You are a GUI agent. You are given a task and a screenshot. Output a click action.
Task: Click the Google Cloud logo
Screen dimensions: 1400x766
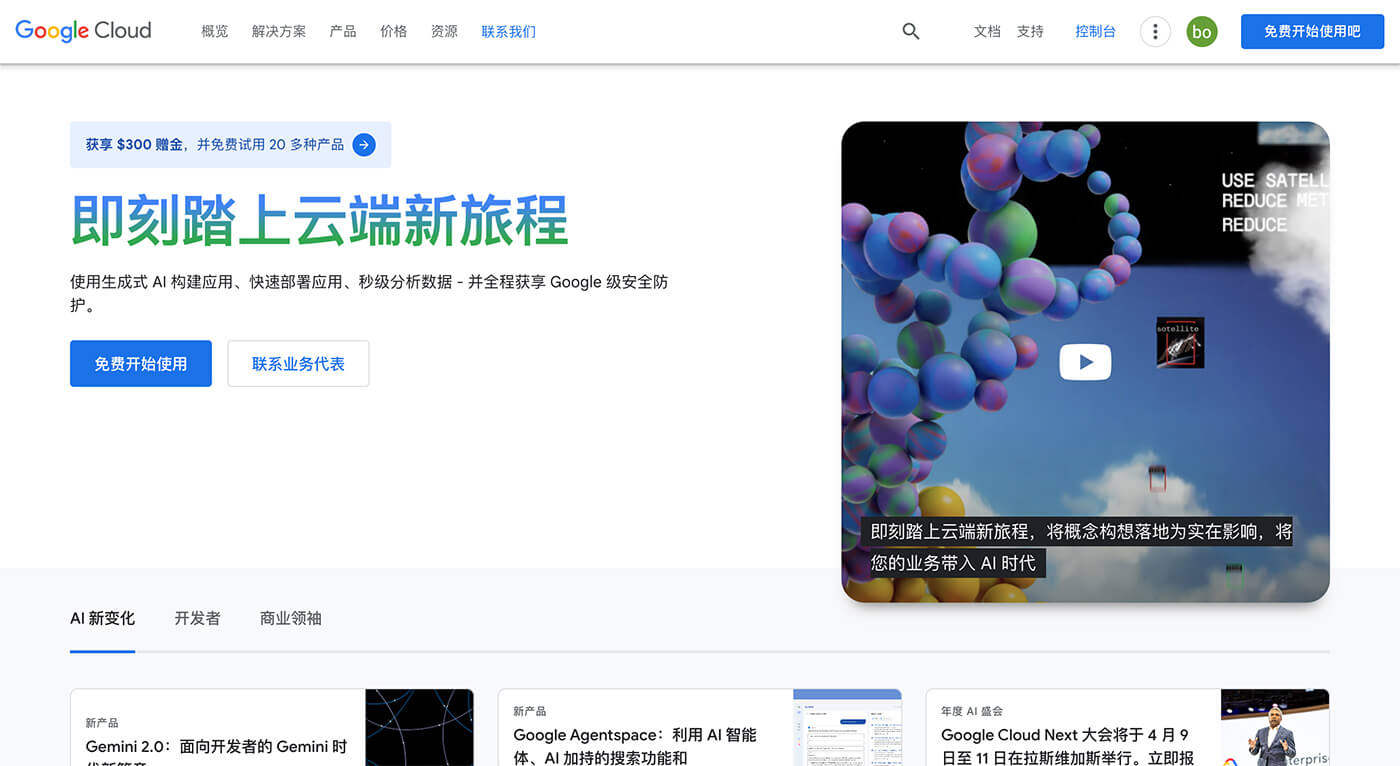(84, 31)
